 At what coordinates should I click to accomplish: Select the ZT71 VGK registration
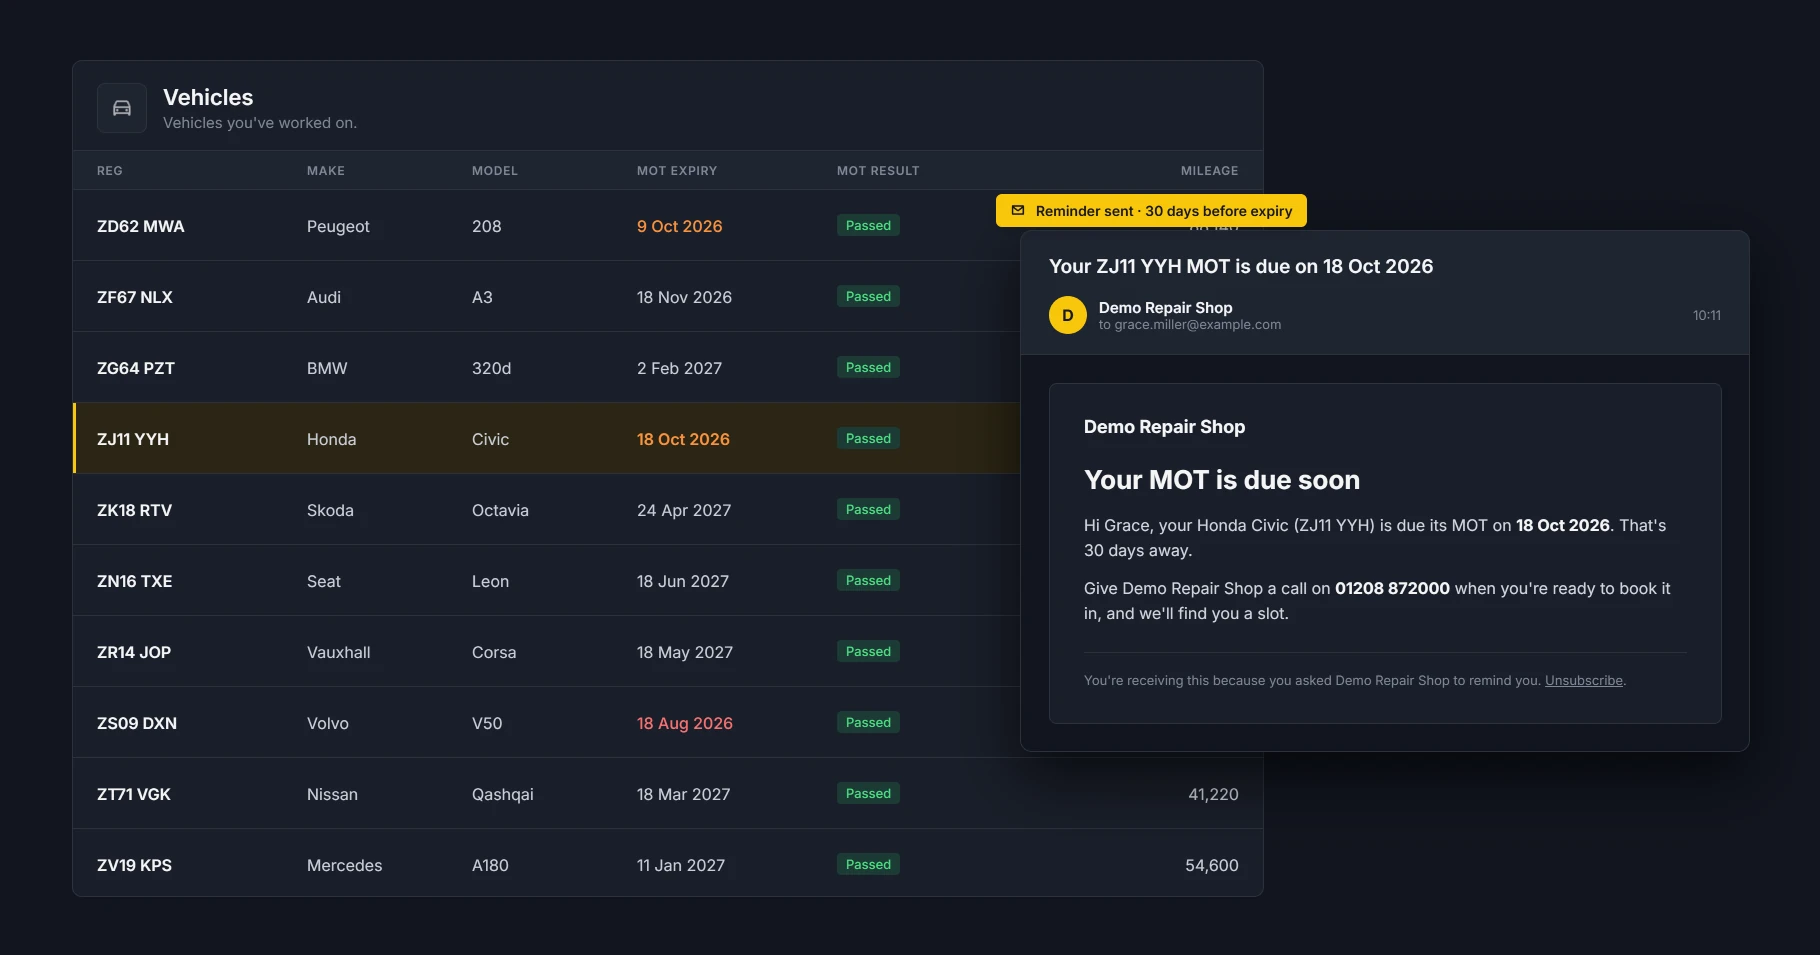(134, 794)
